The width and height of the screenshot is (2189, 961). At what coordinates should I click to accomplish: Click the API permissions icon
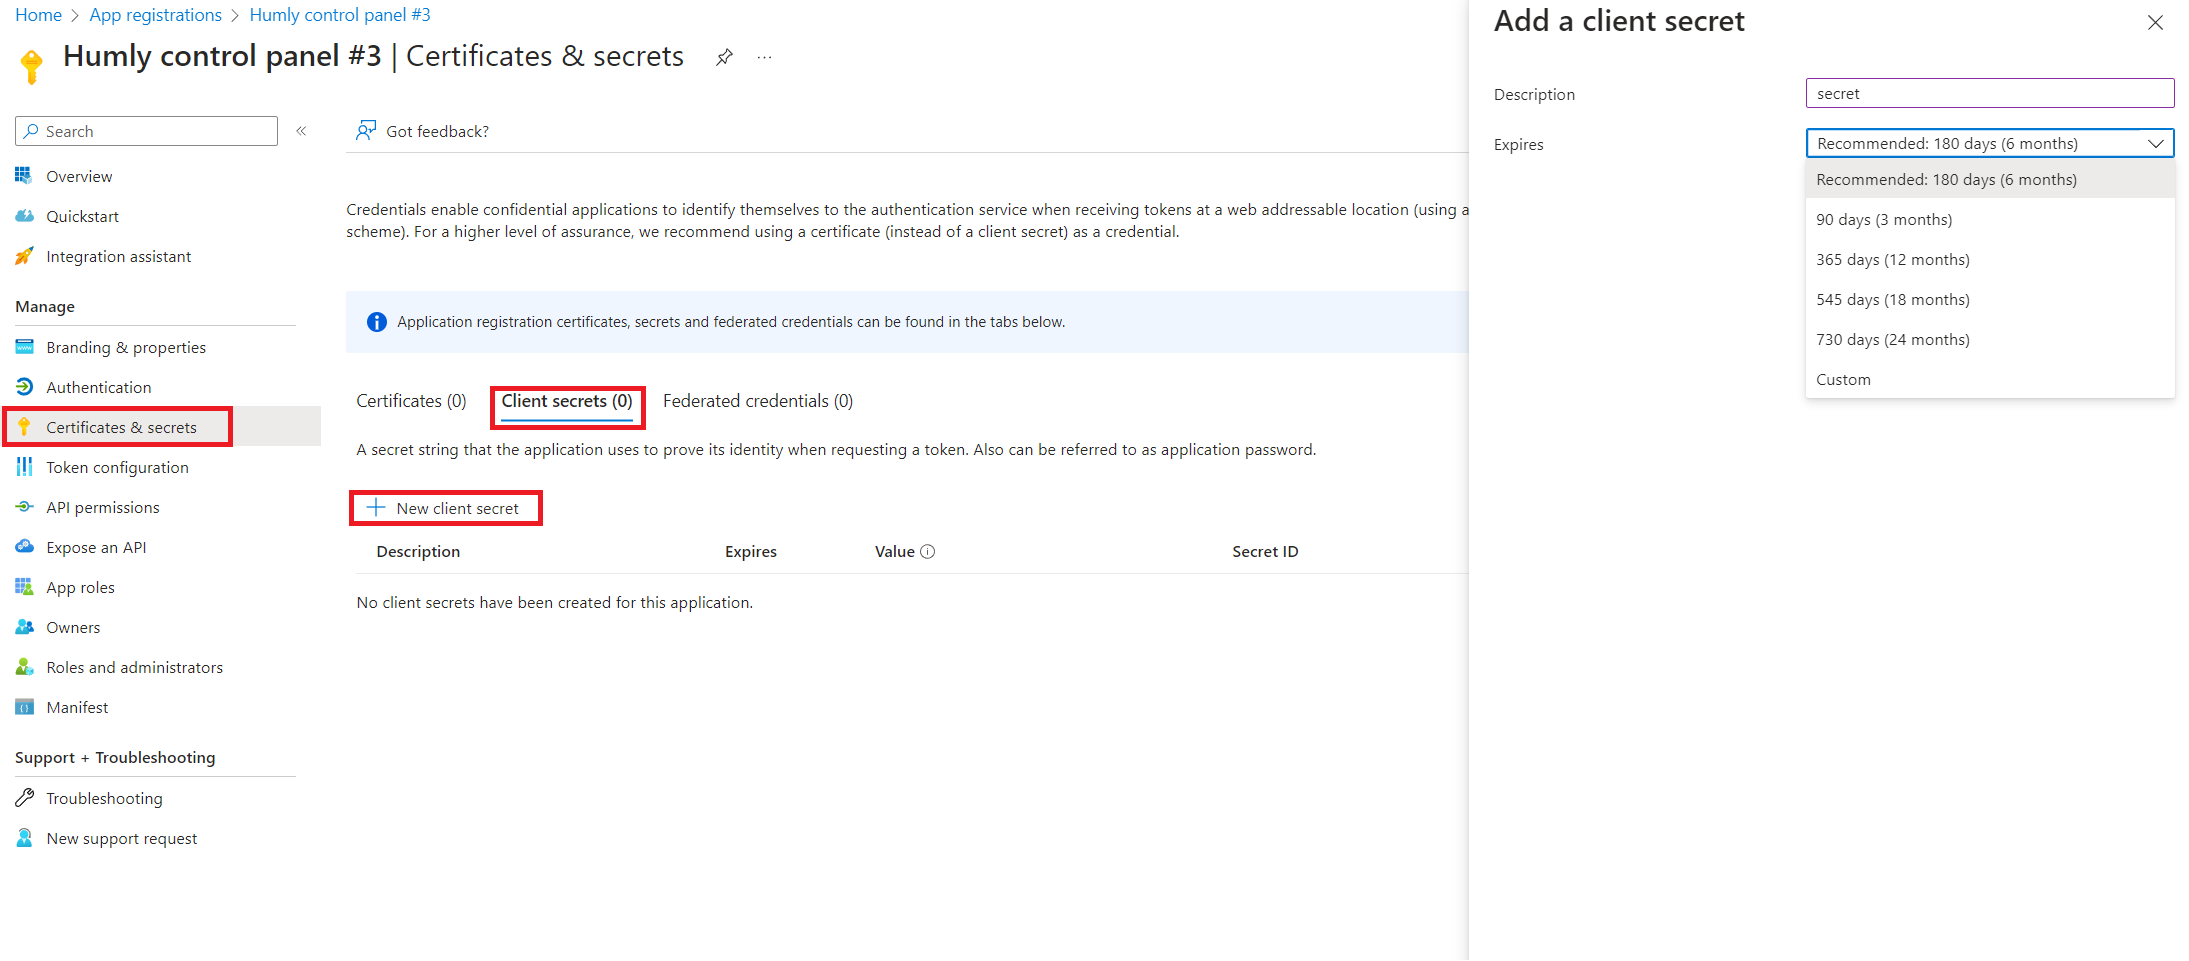(x=24, y=507)
